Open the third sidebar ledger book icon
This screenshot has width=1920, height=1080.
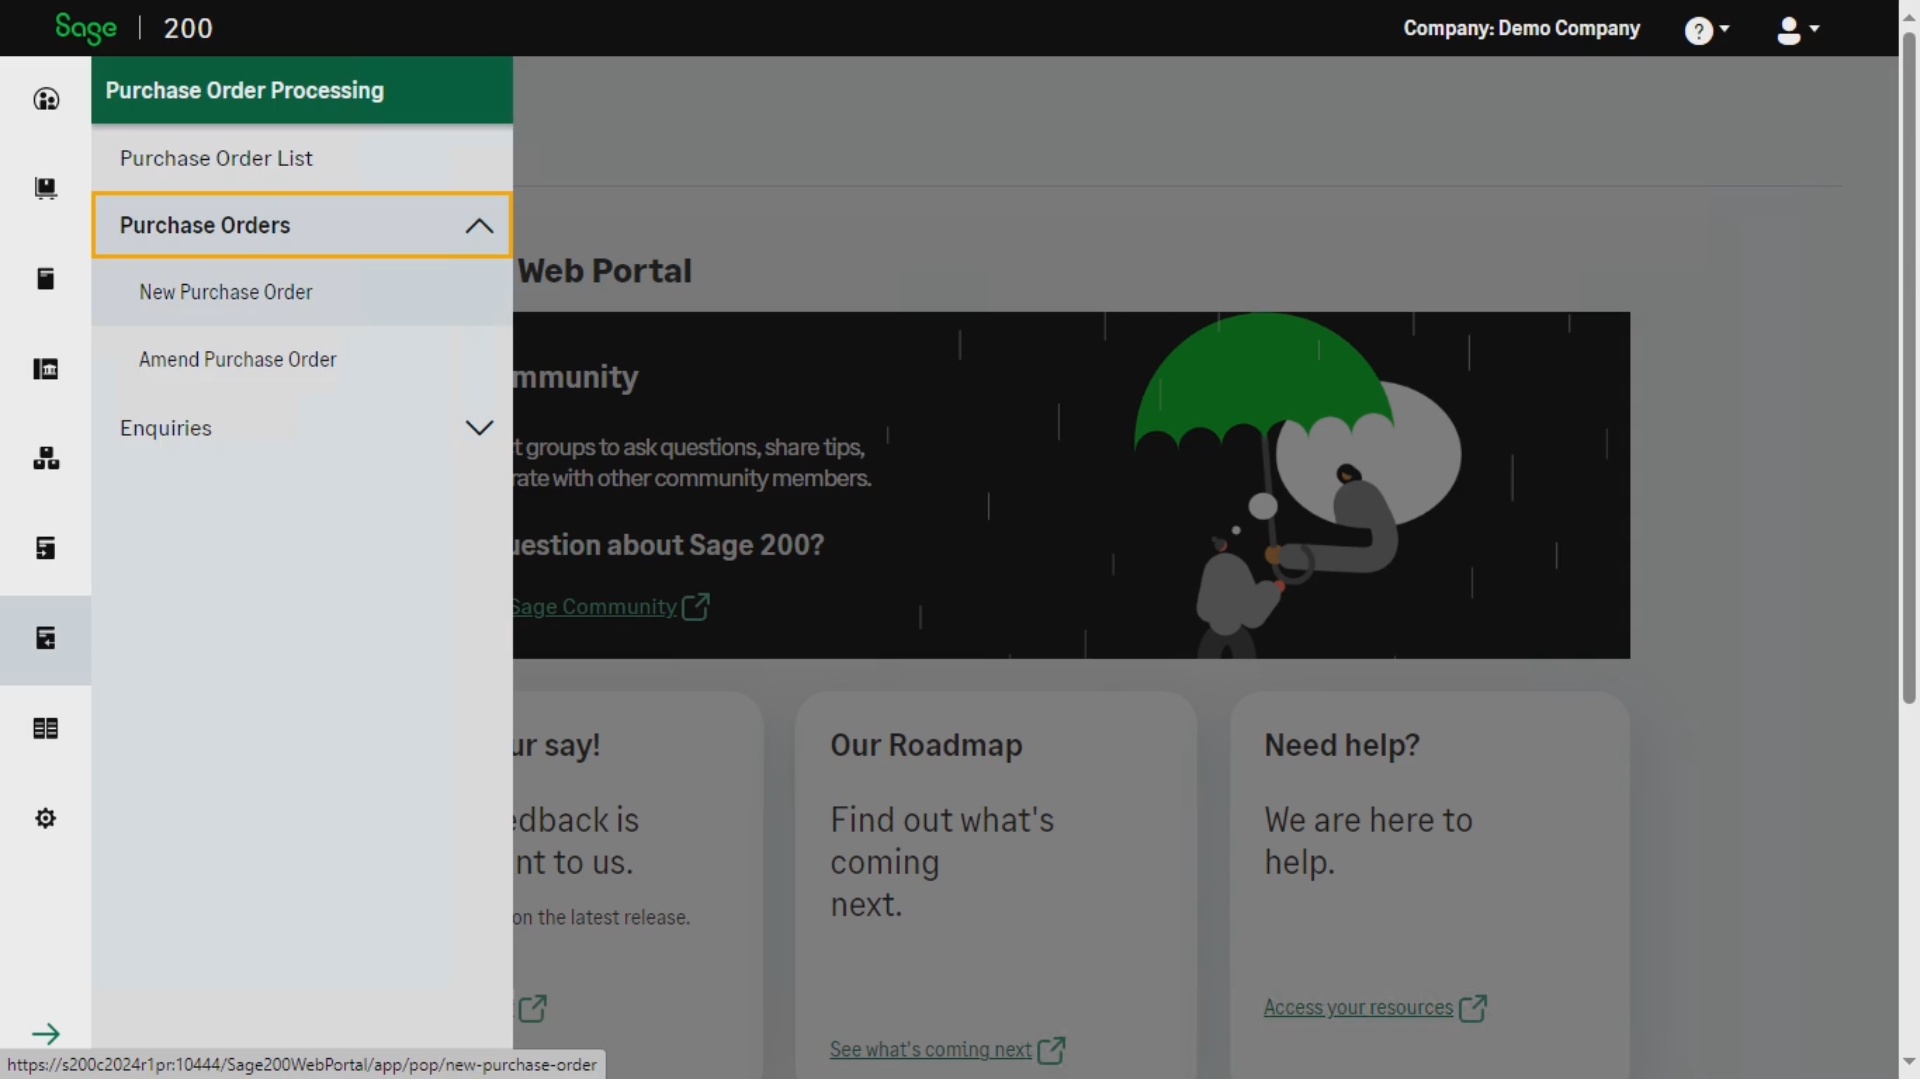point(46,278)
